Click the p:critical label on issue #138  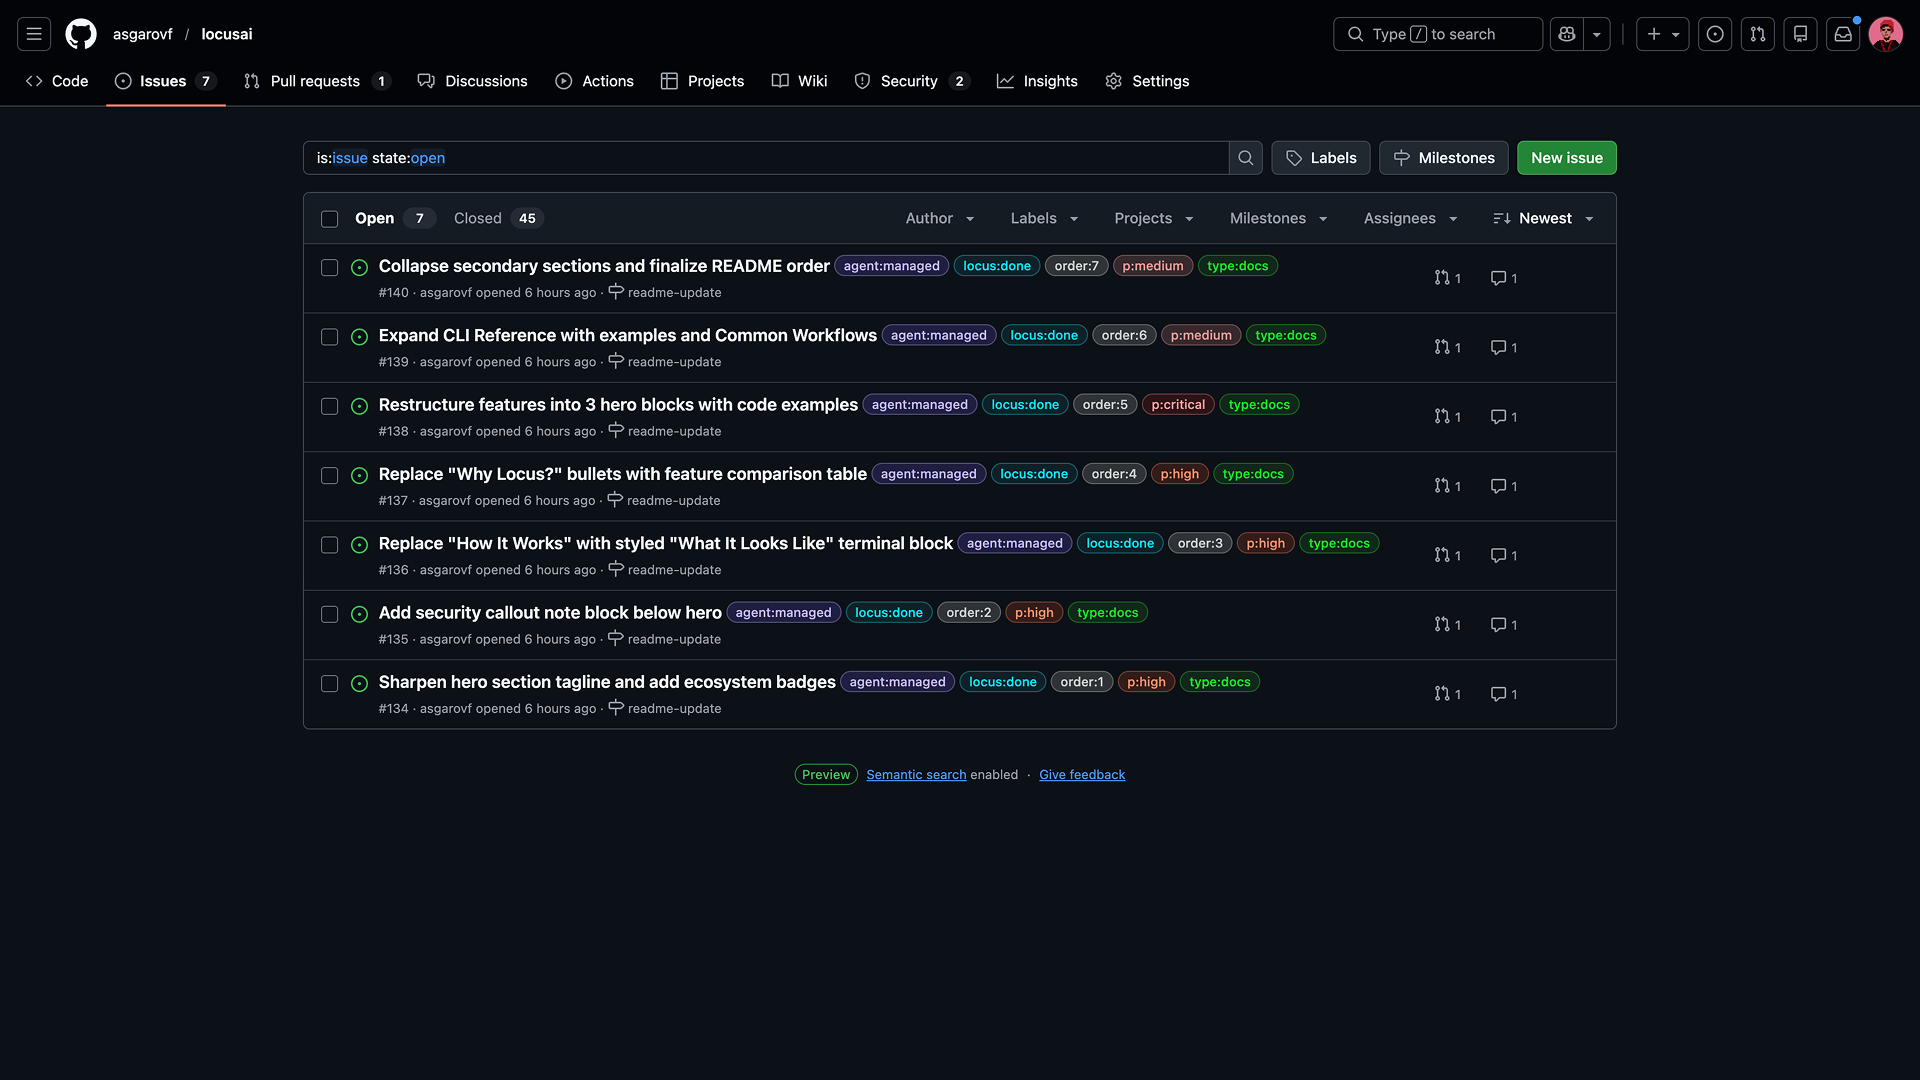[x=1178, y=405]
